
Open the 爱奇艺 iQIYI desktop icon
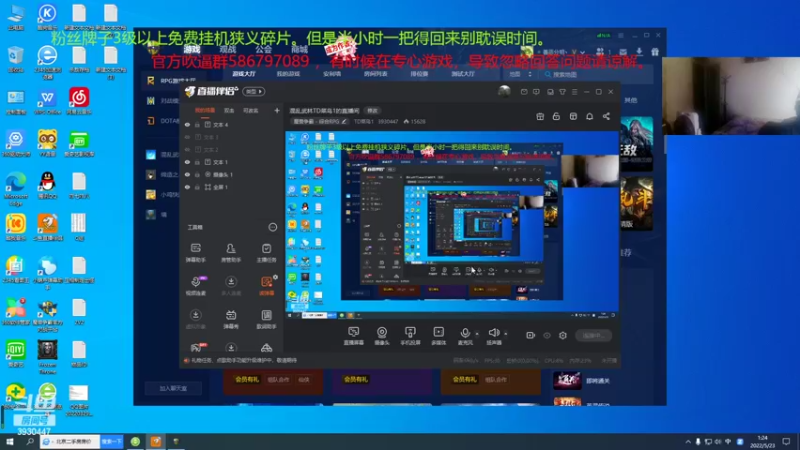click(x=16, y=354)
